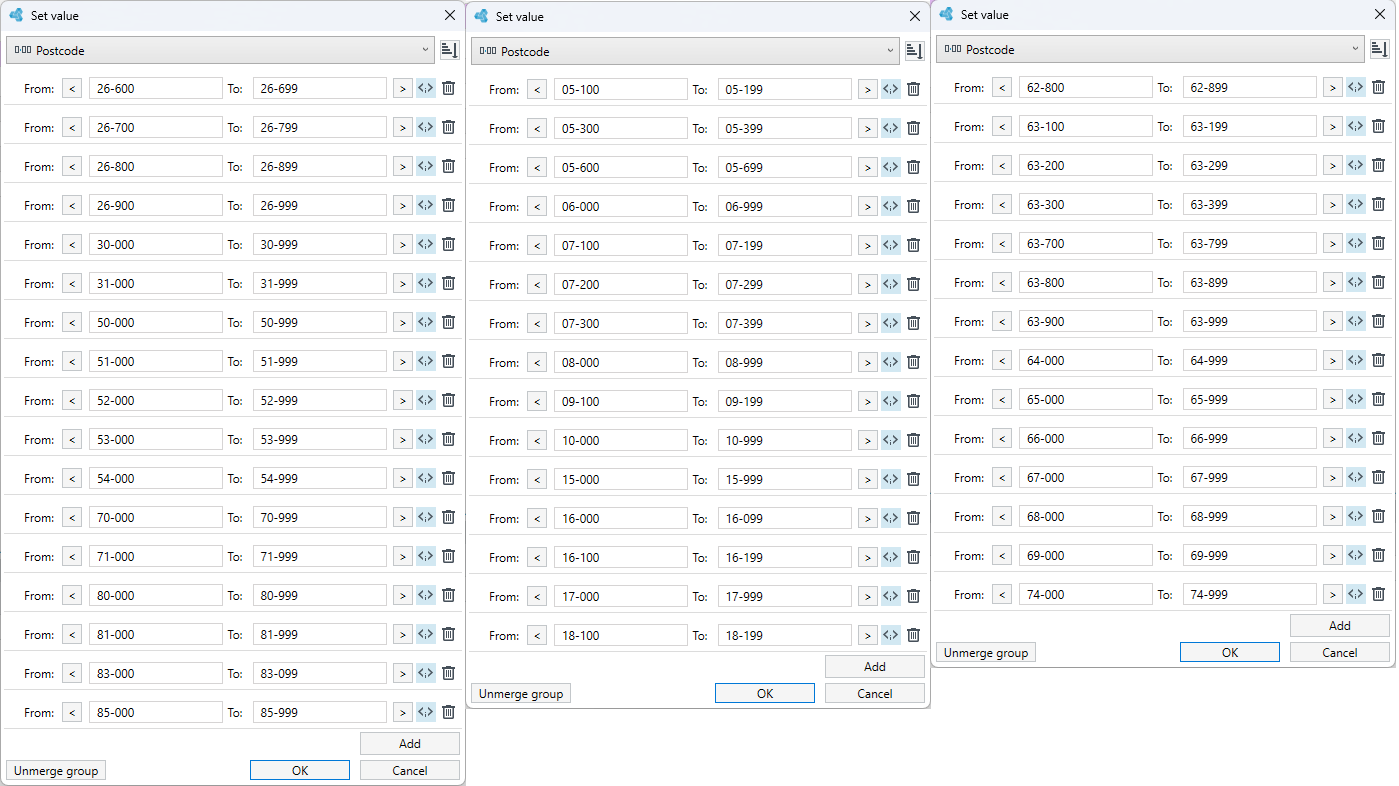1399x786 pixels.
Task: Click the code bracket icon for the 71-000 row
Action: pos(426,556)
